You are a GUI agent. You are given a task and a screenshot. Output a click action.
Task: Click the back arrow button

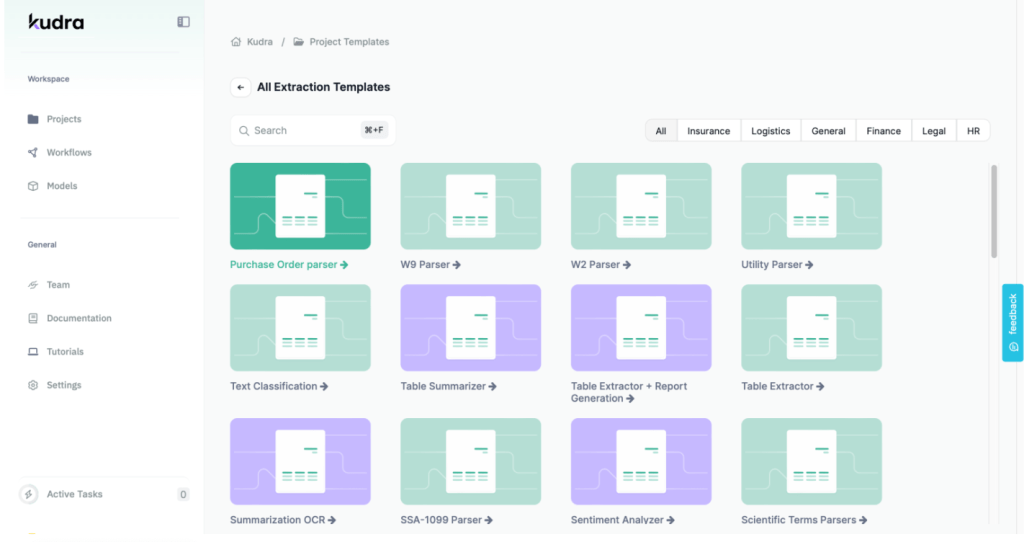240,87
